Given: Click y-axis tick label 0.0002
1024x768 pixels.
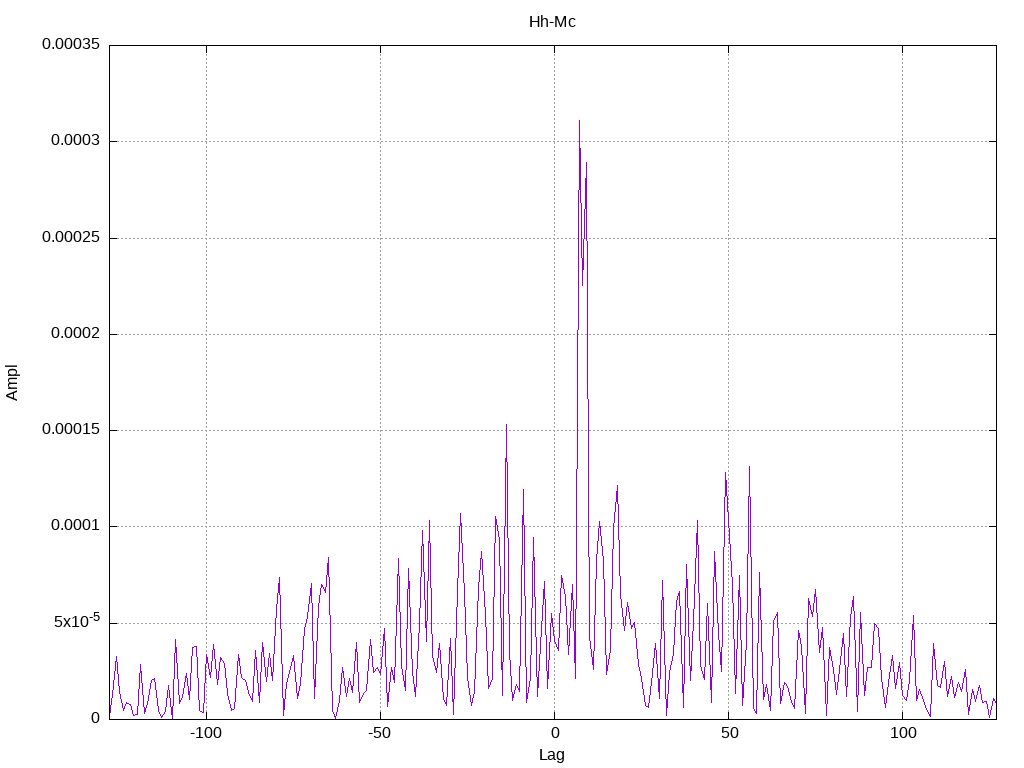Looking at the screenshot, I should click(x=76, y=334).
